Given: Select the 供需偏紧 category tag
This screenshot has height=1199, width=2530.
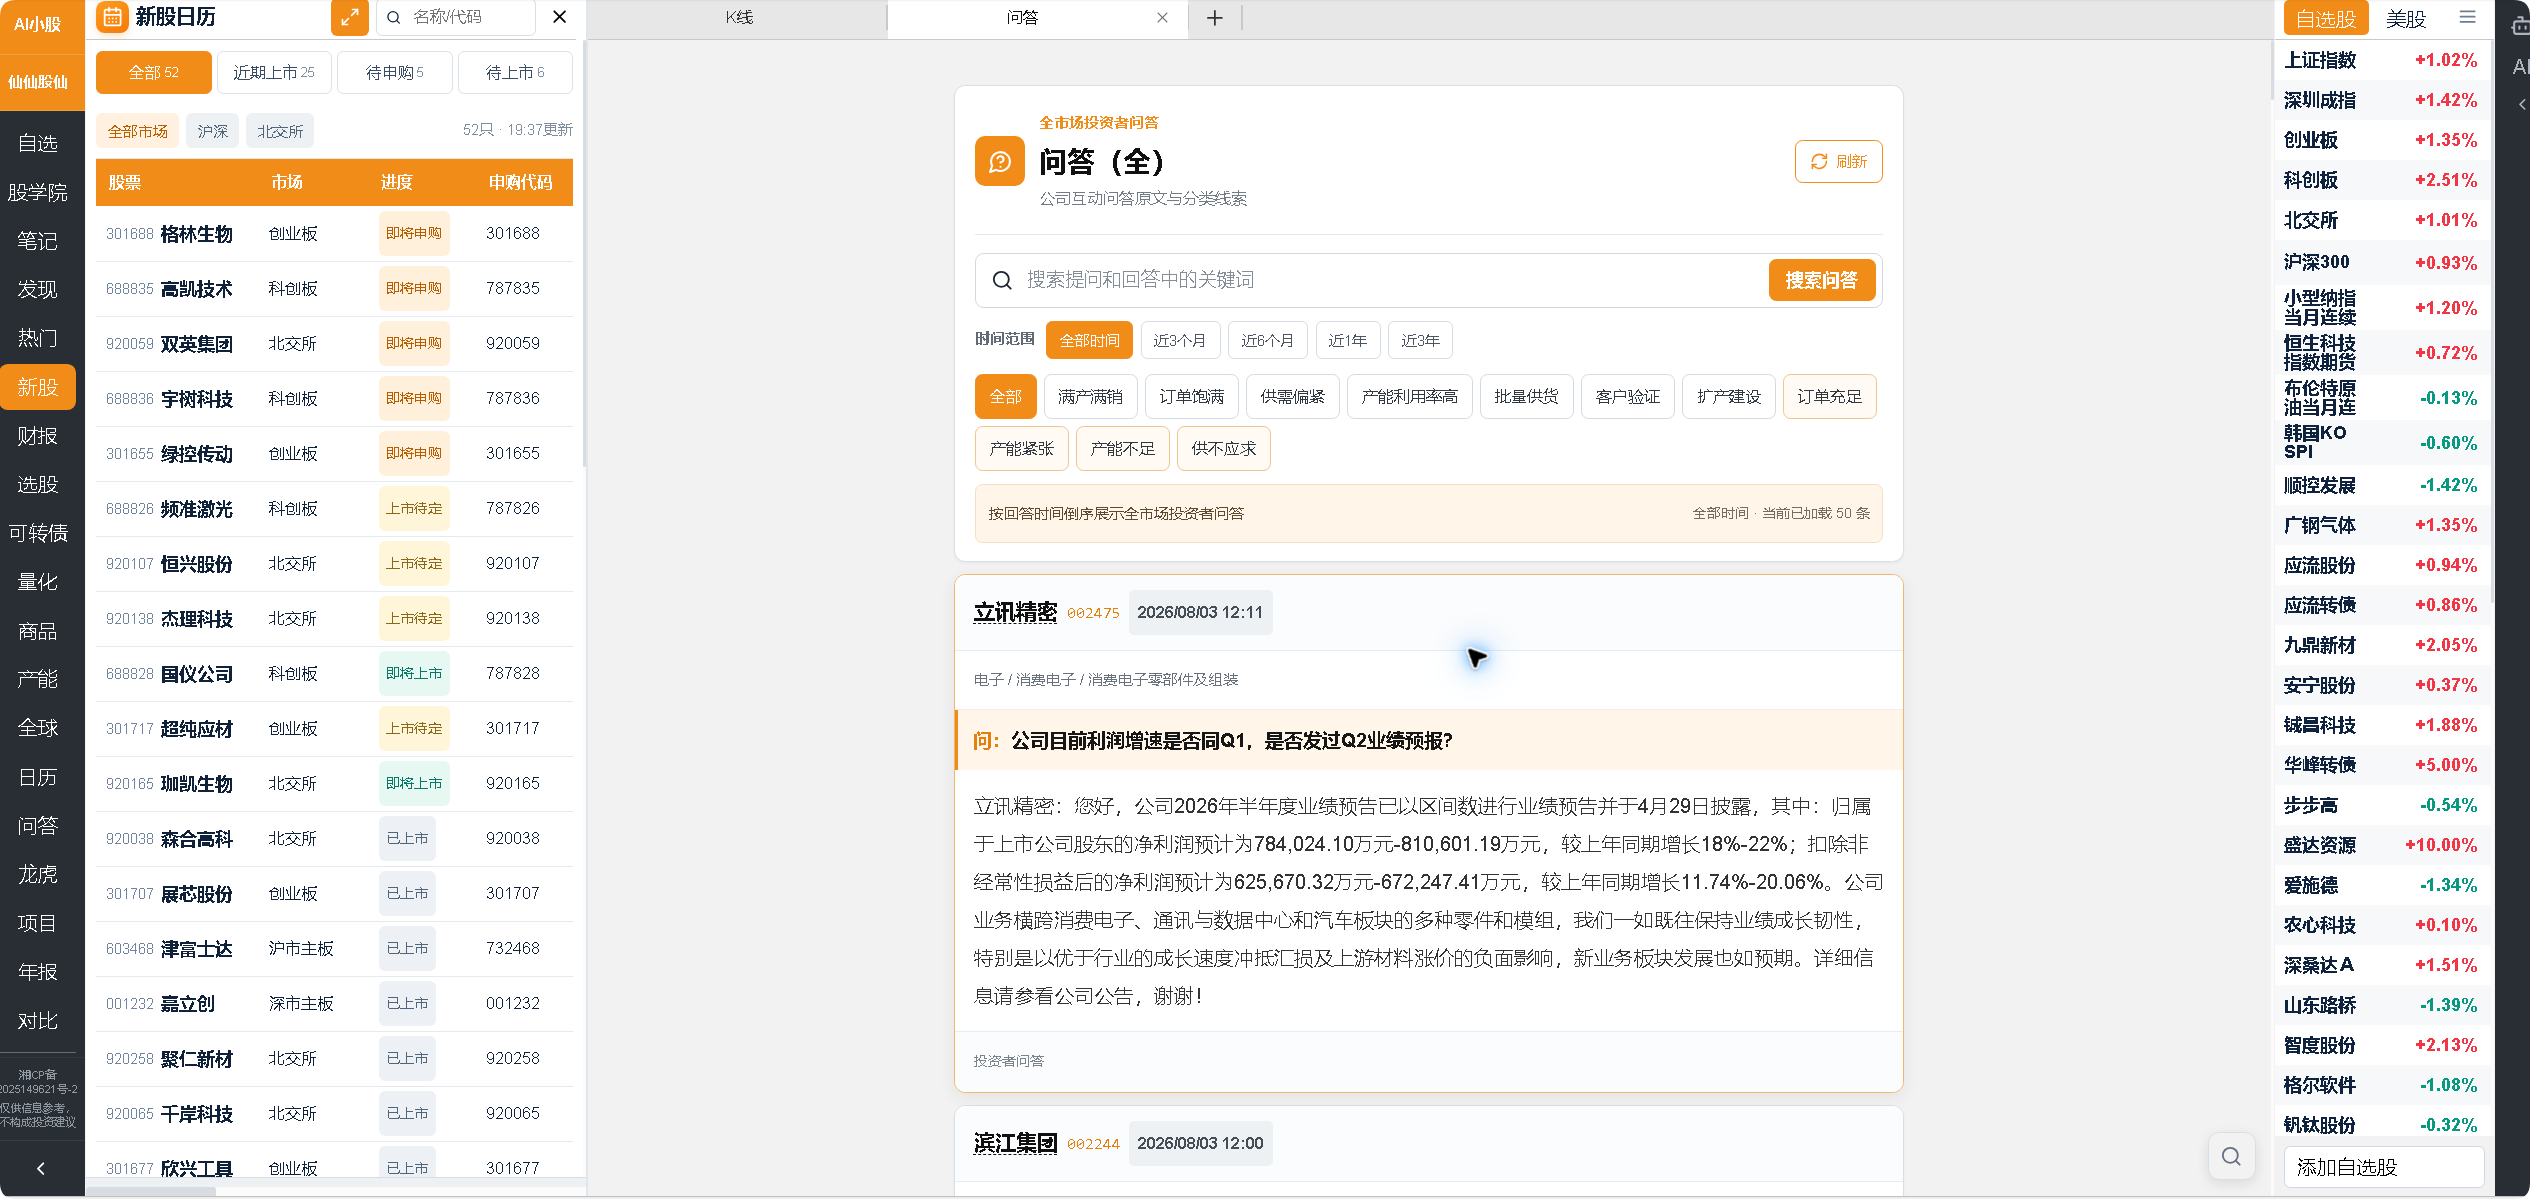Looking at the screenshot, I should click(1293, 396).
